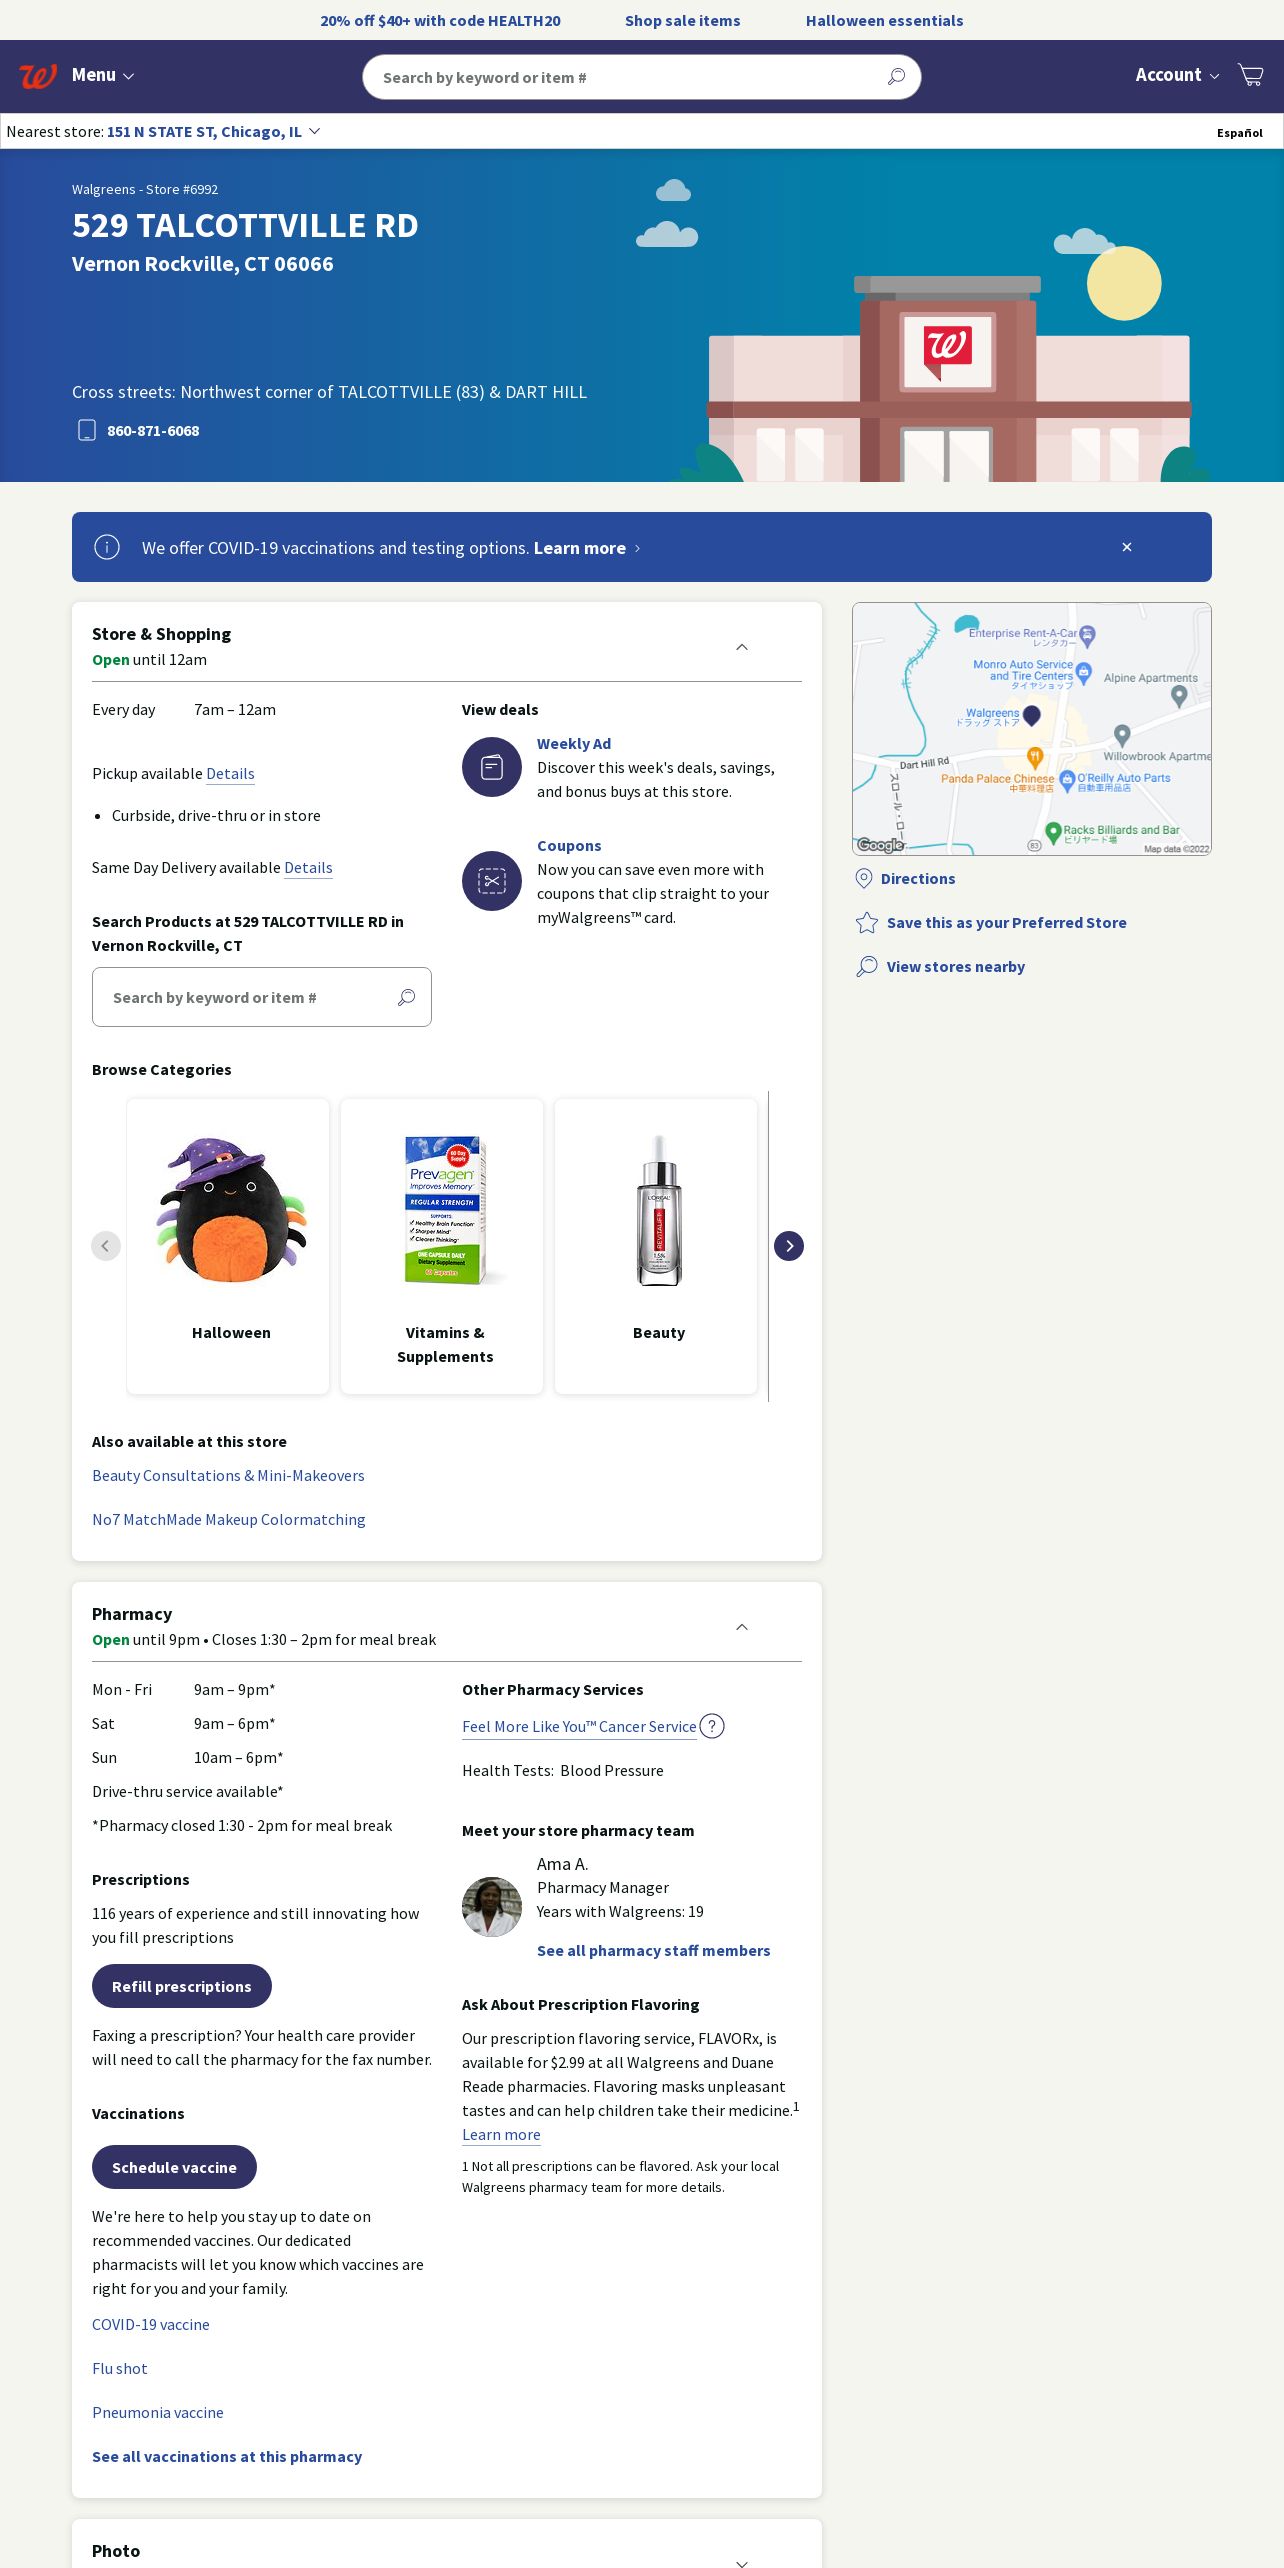Click the star to save Preferred Store
Viewport: 1284px width, 2568px height.
pos(867,923)
